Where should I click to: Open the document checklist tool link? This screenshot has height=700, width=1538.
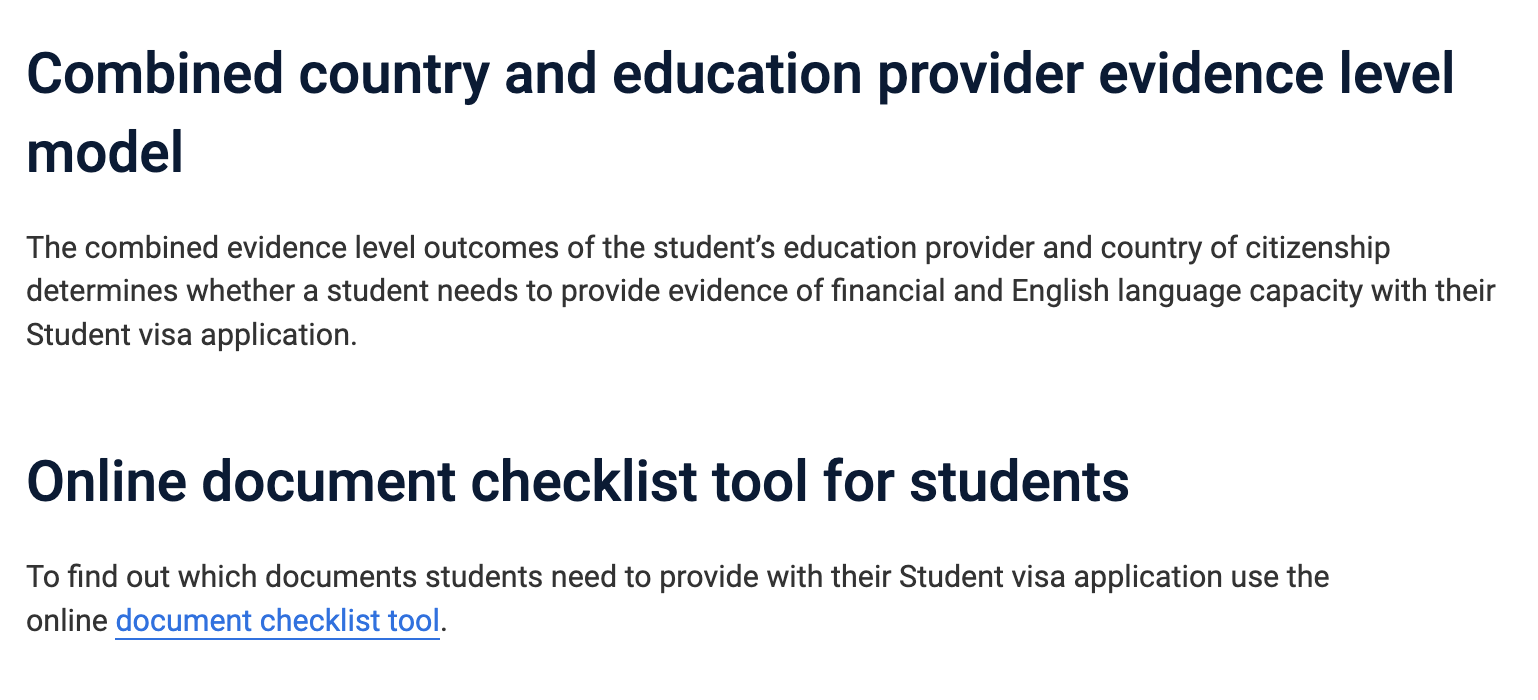pyautogui.click(x=277, y=621)
